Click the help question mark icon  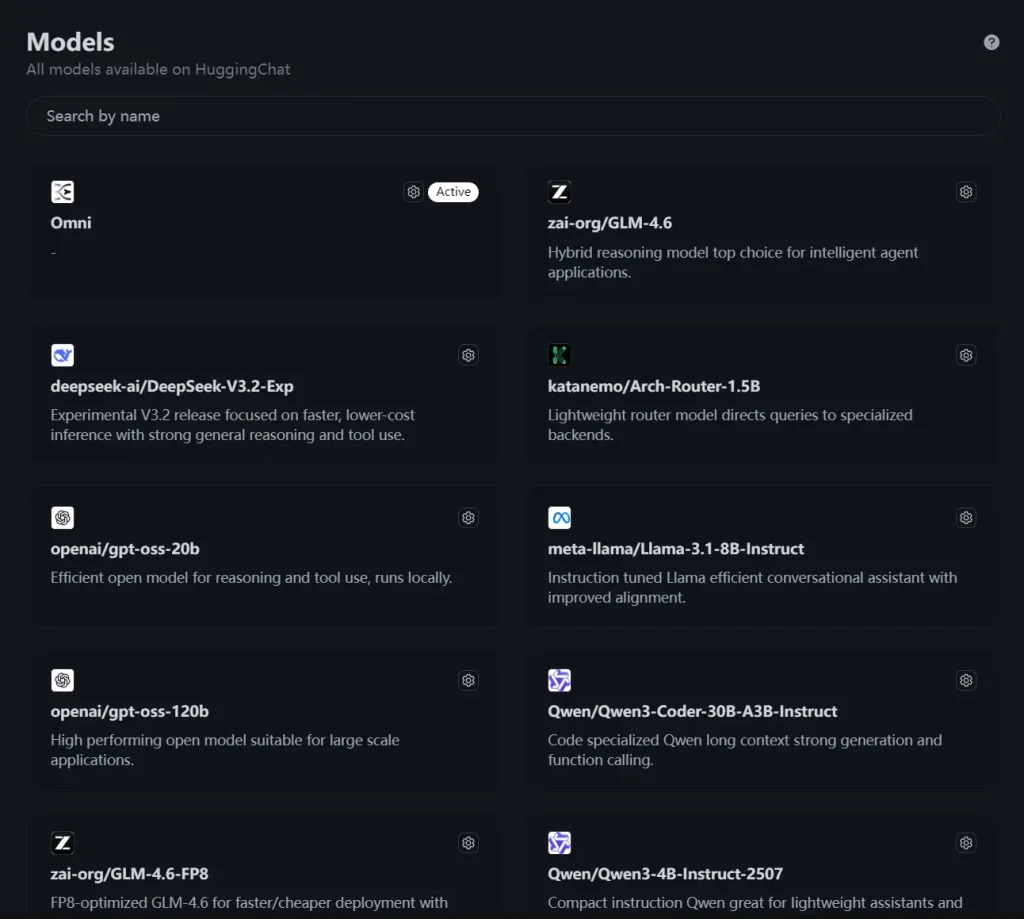pyautogui.click(x=991, y=41)
